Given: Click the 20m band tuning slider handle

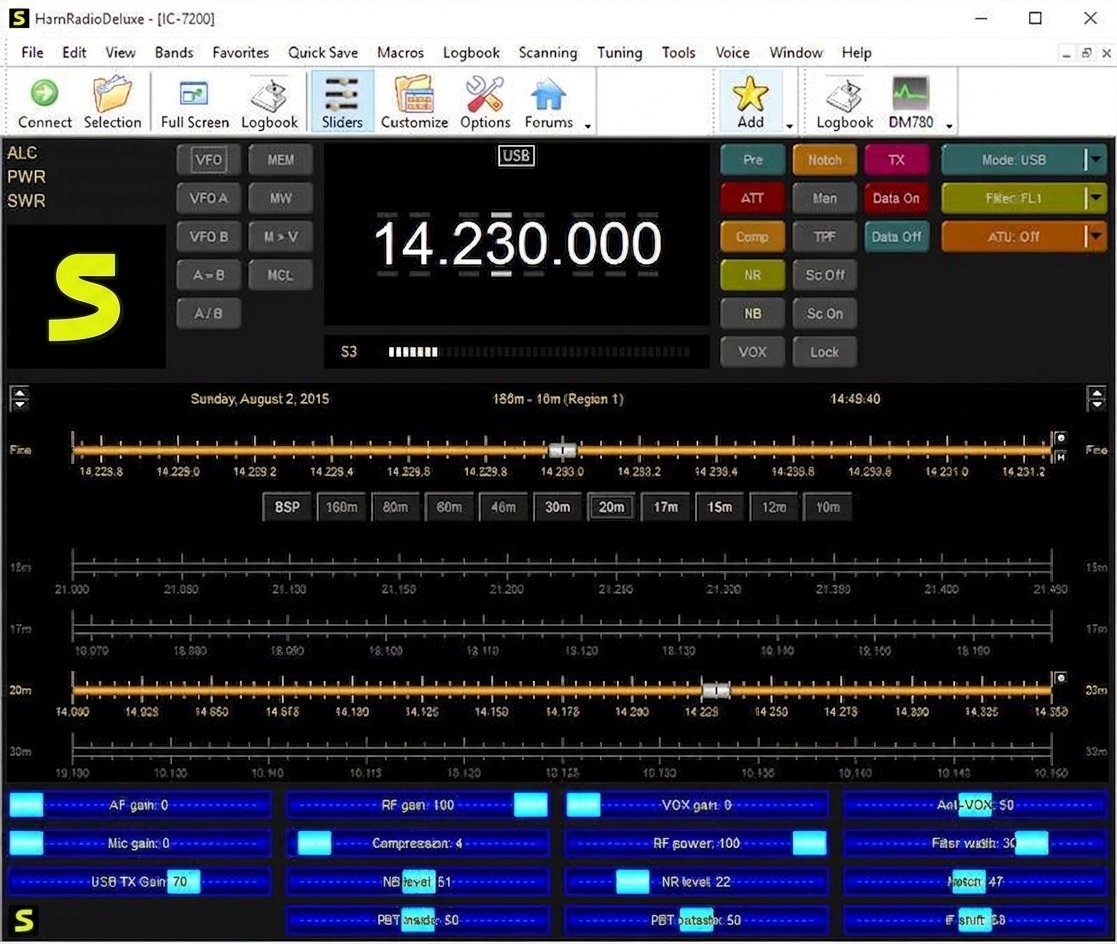Looking at the screenshot, I should 716,690.
